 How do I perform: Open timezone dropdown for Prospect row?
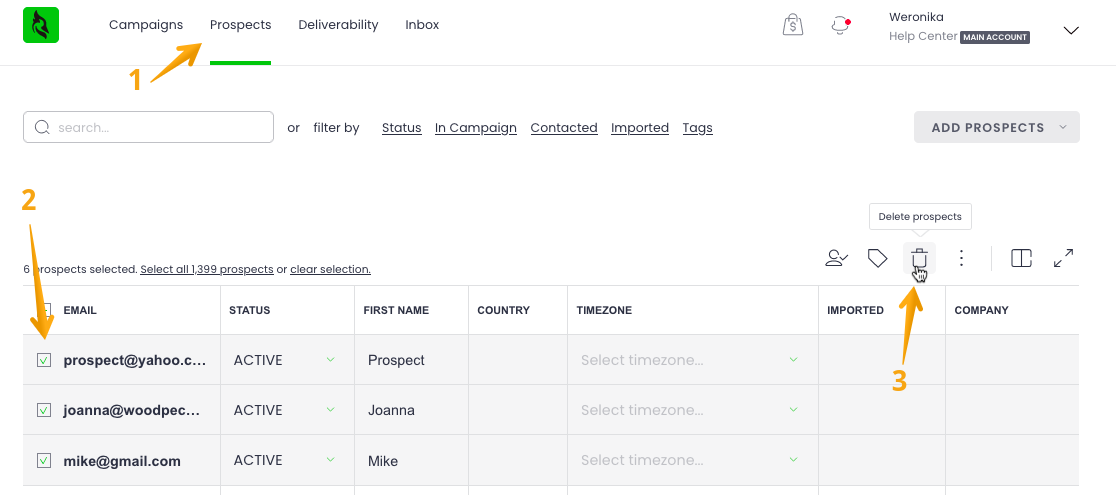(x=691, y=360)
